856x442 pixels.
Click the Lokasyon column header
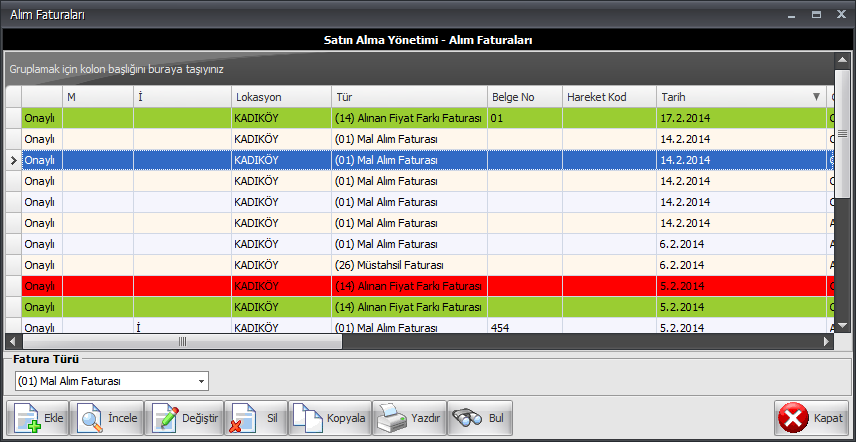281,97
